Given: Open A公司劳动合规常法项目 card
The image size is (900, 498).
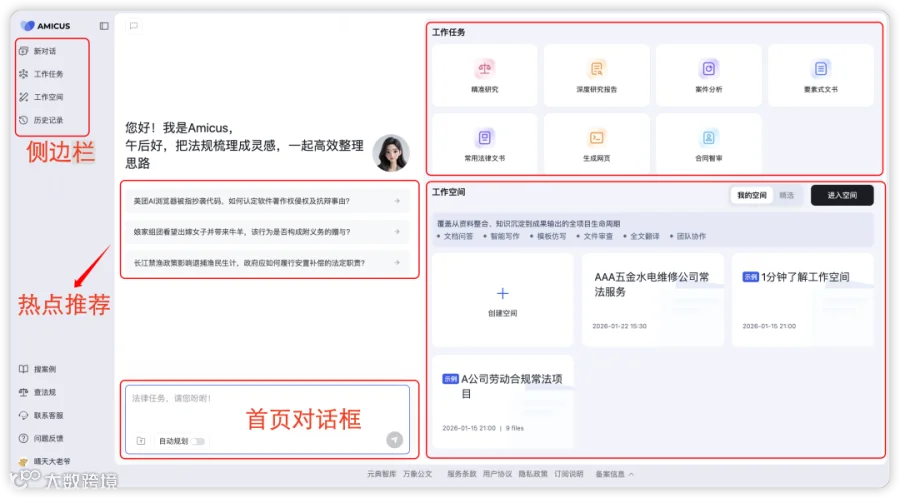Looking at the screenshot, I should (503, 402).
